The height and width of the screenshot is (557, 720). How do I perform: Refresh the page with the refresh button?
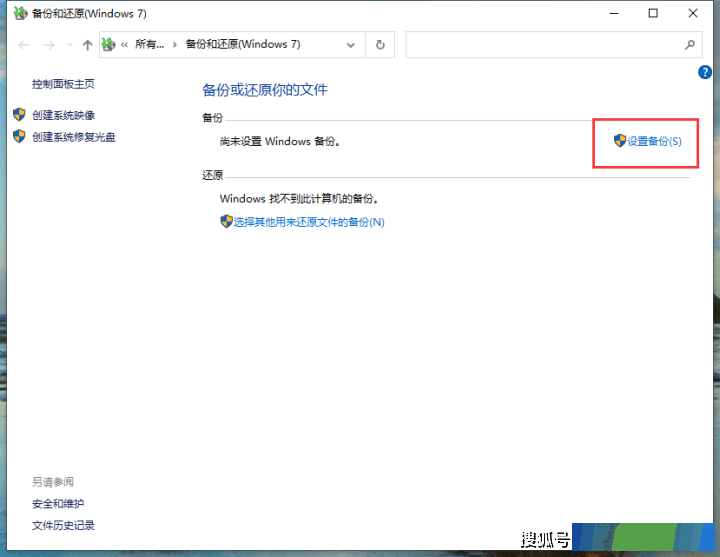click(380, 45)
